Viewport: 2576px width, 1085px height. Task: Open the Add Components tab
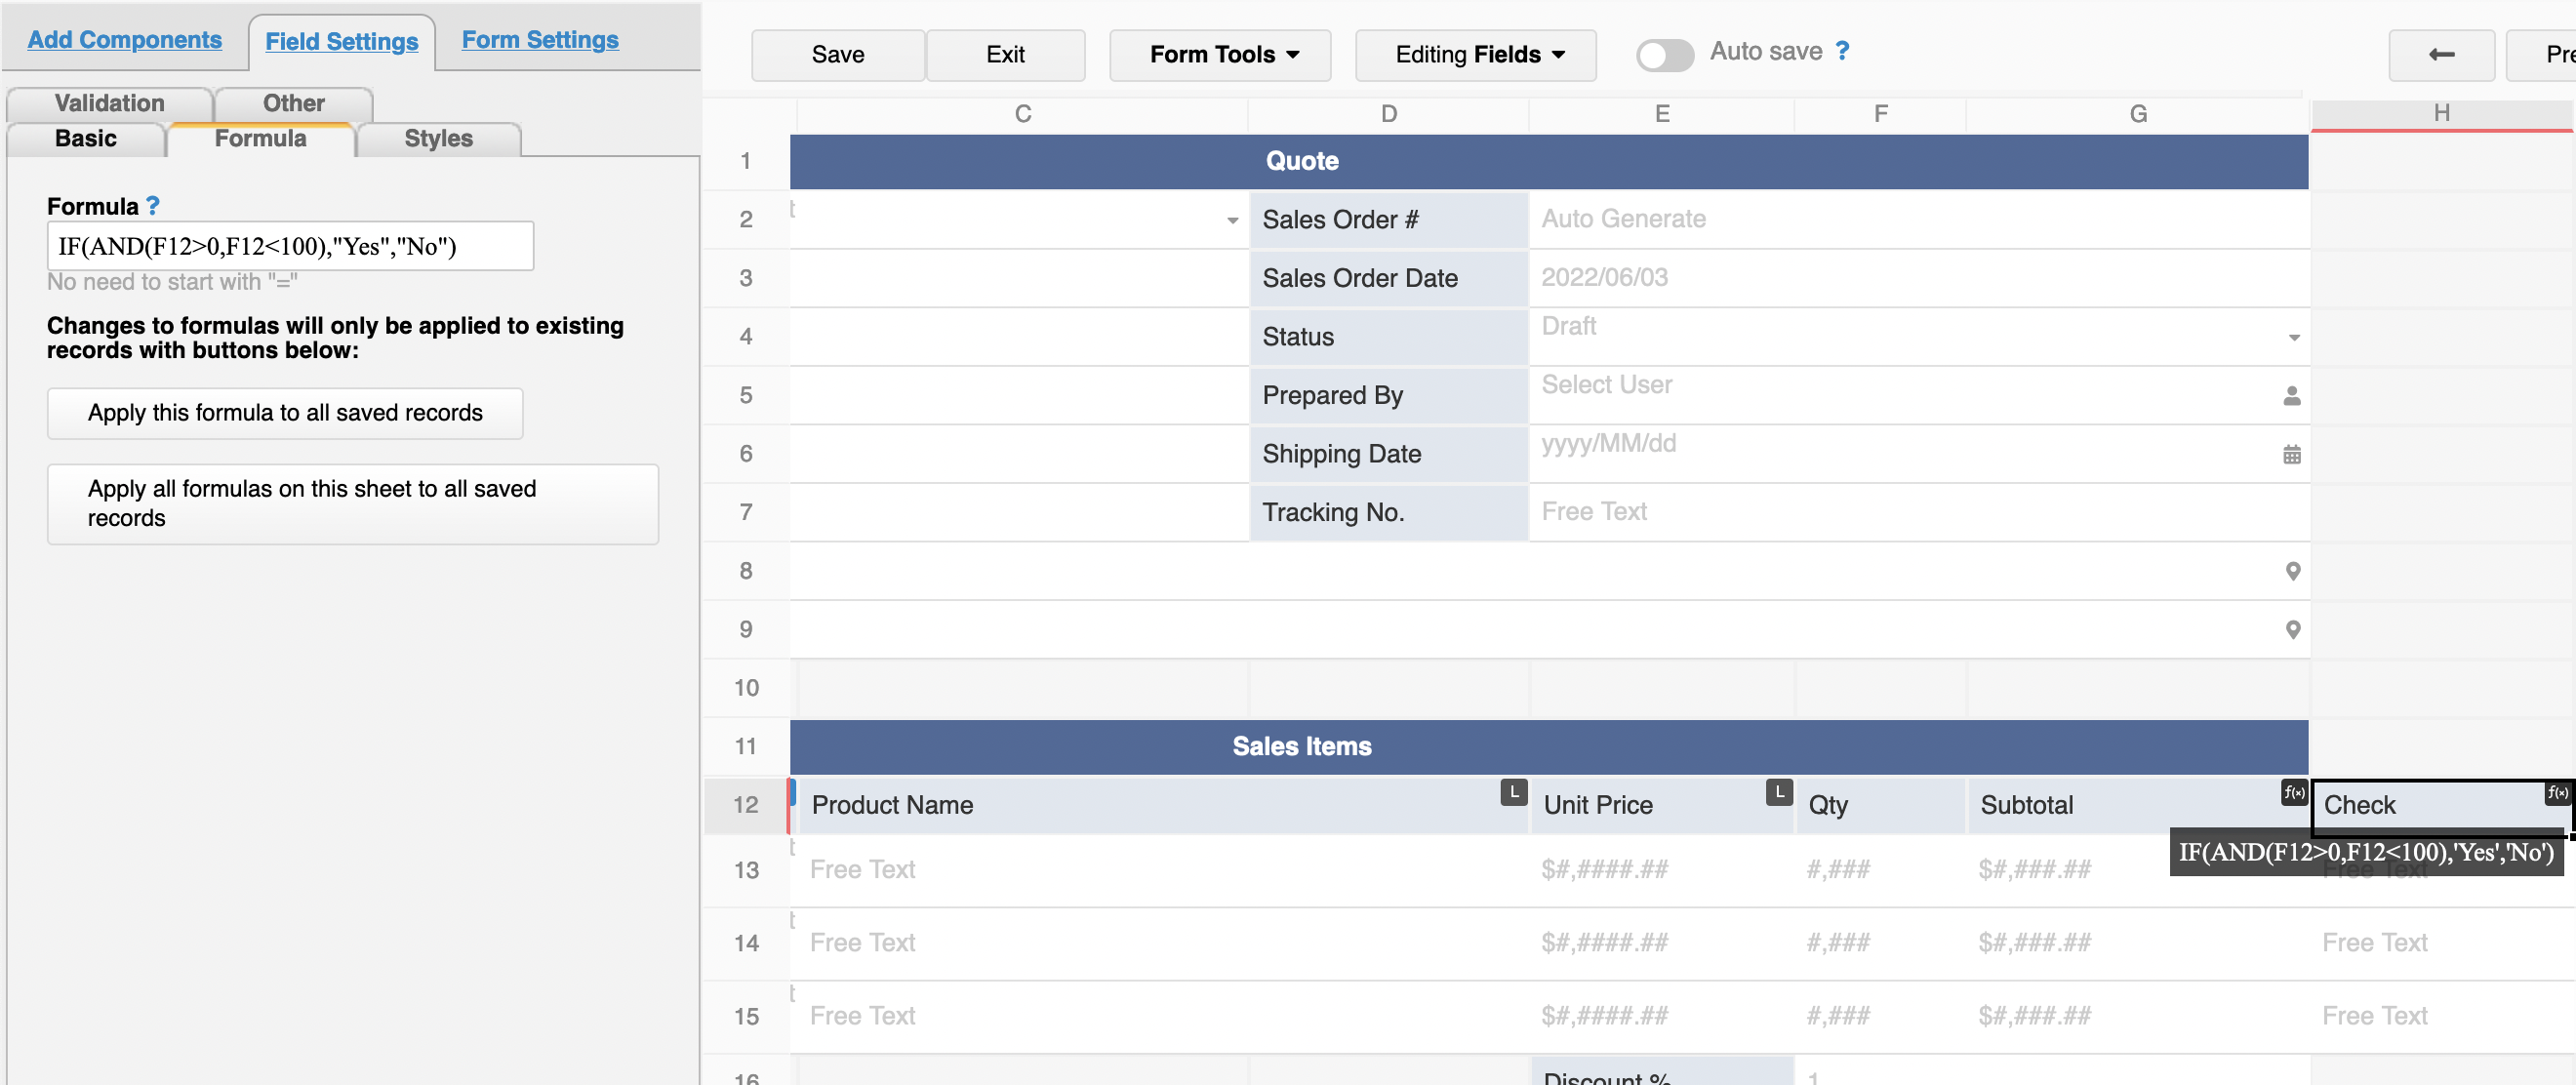tap(124, 40)
